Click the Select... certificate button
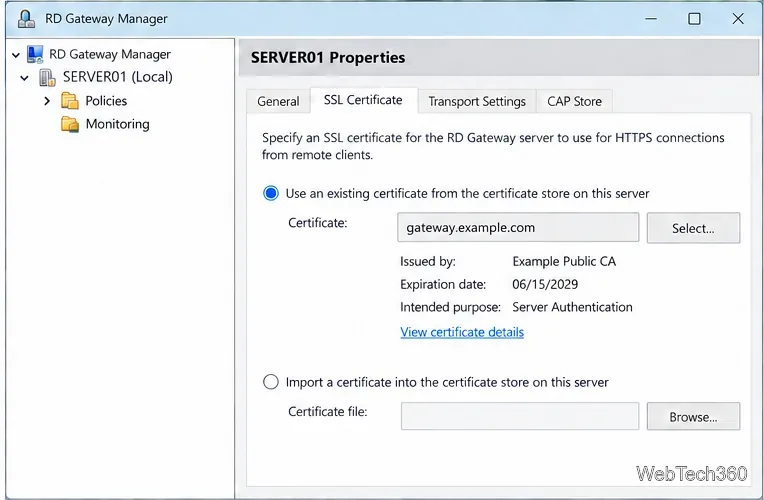Viewport: 764px width, 500px height. [693, 228]
